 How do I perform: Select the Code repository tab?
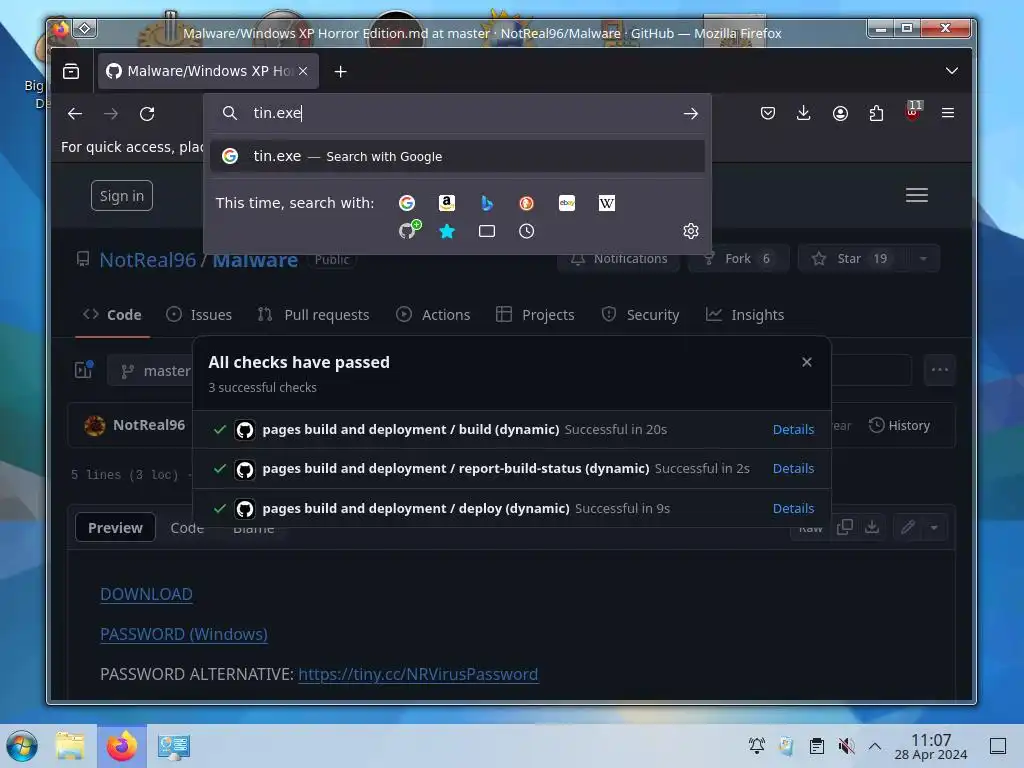[x=112, y=315]
